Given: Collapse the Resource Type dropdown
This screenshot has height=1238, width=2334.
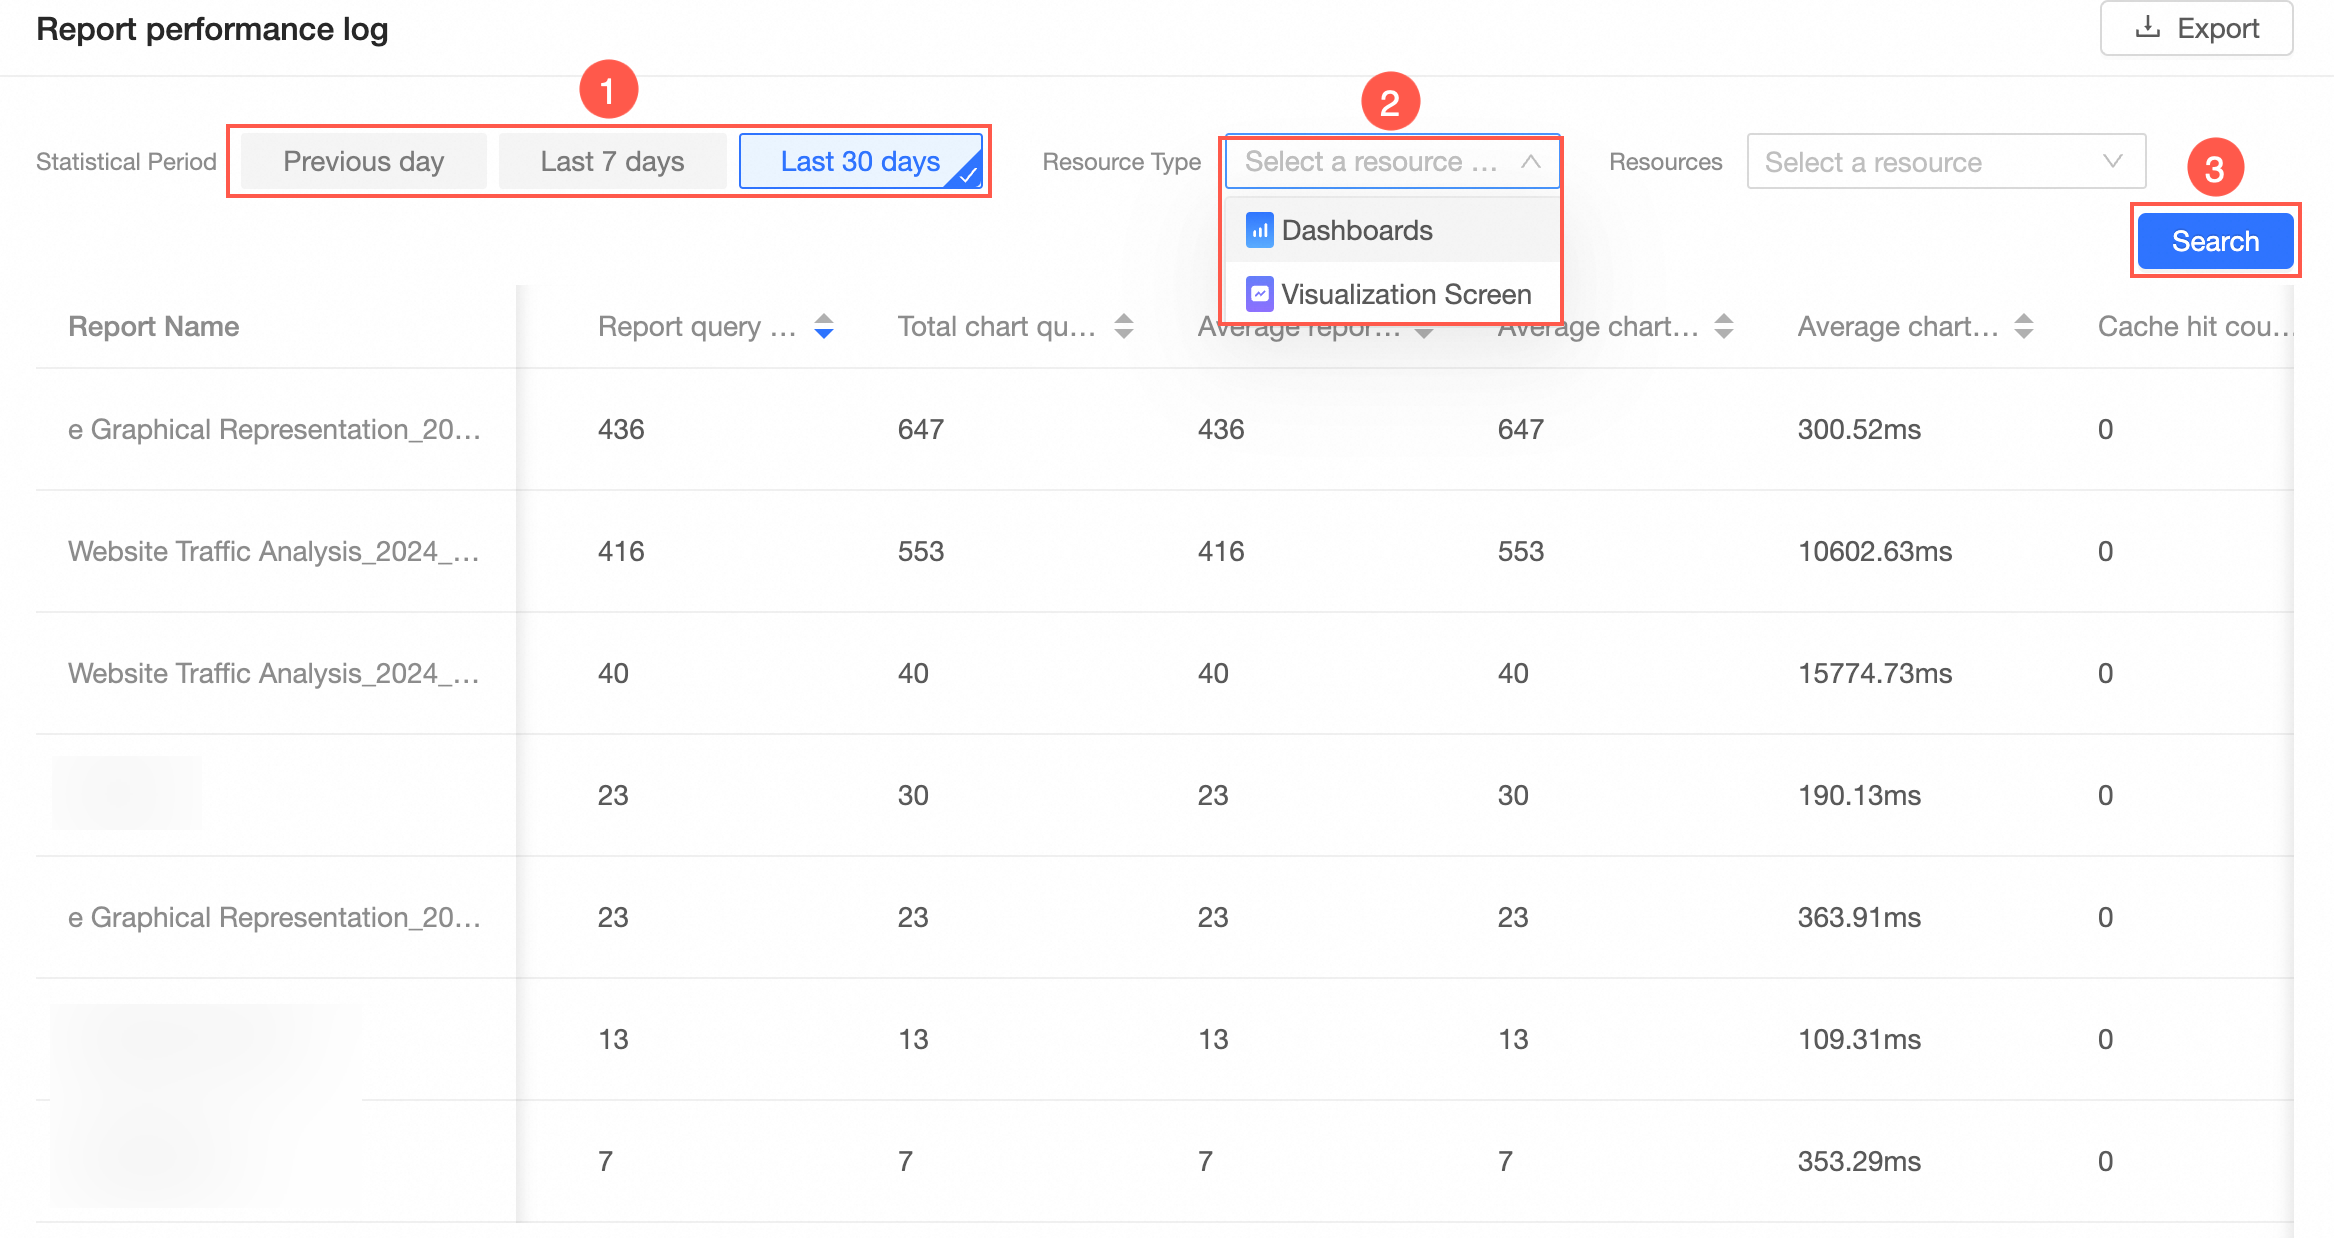Looking at the screenshot, I should 1392,161.
